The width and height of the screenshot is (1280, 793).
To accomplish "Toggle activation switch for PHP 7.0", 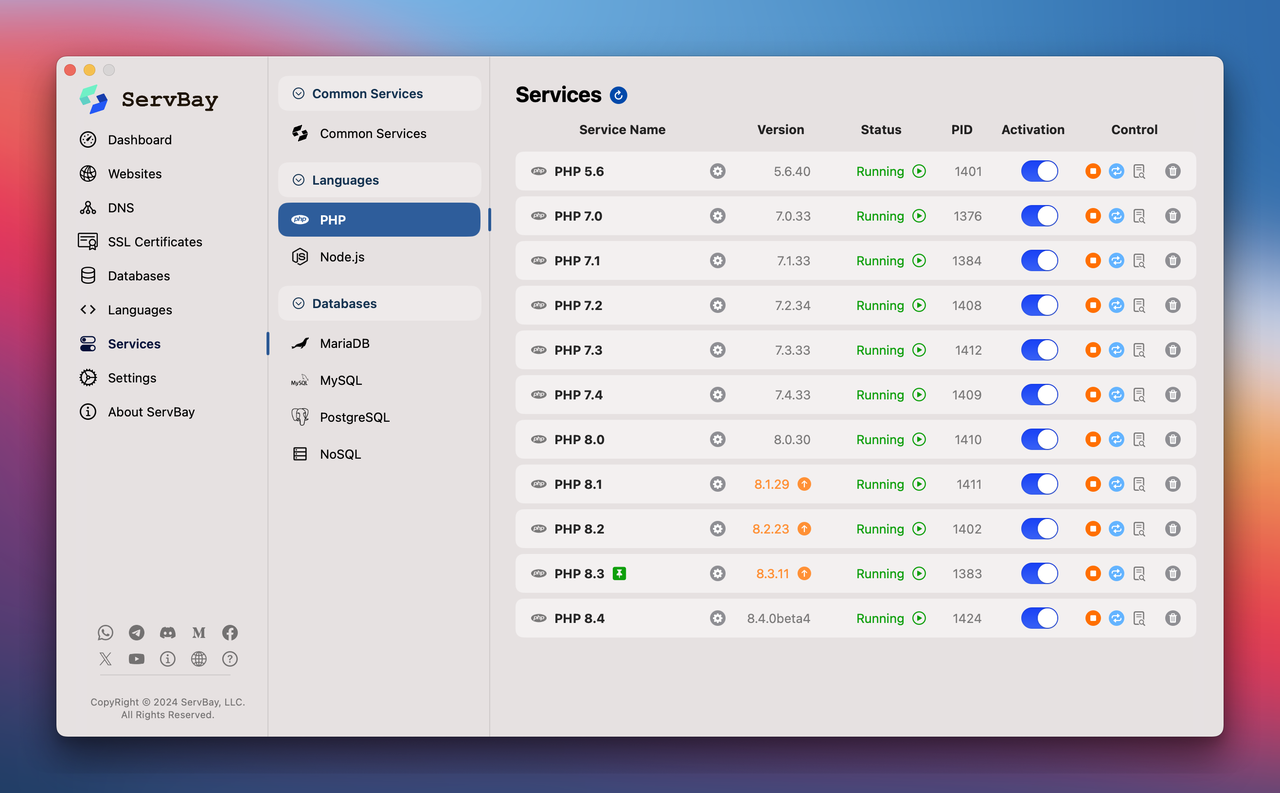I will pyautogui.click(x=1039, y=216).
